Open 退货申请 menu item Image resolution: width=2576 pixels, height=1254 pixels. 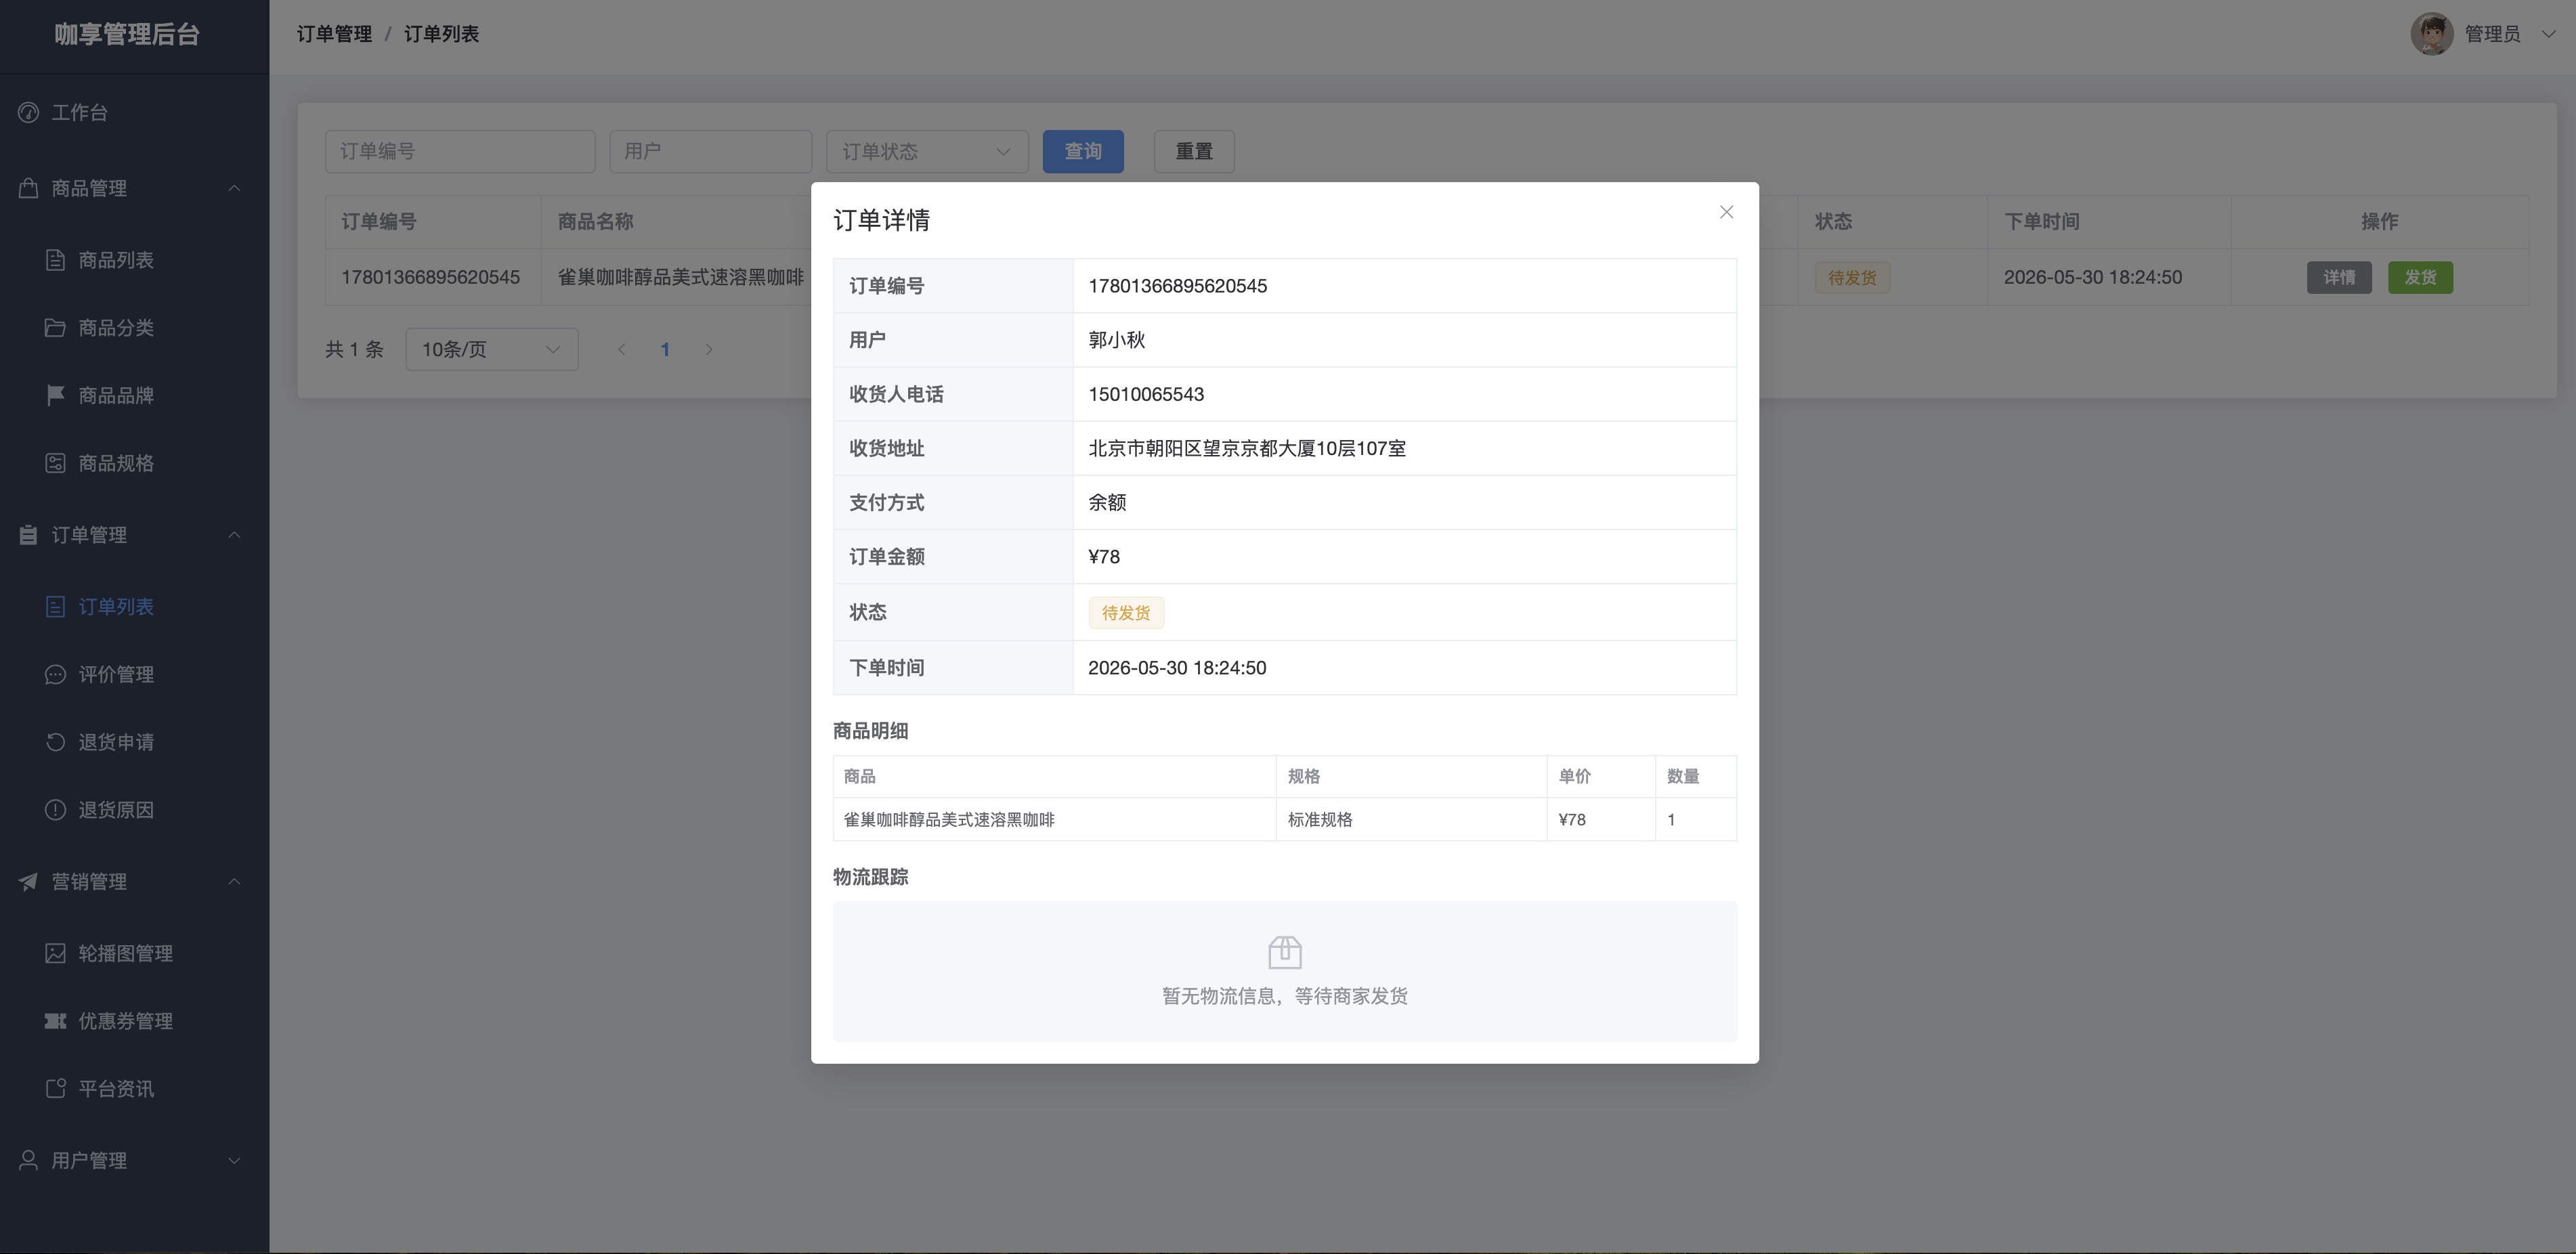pyautogui.click(x=135, y=742)
